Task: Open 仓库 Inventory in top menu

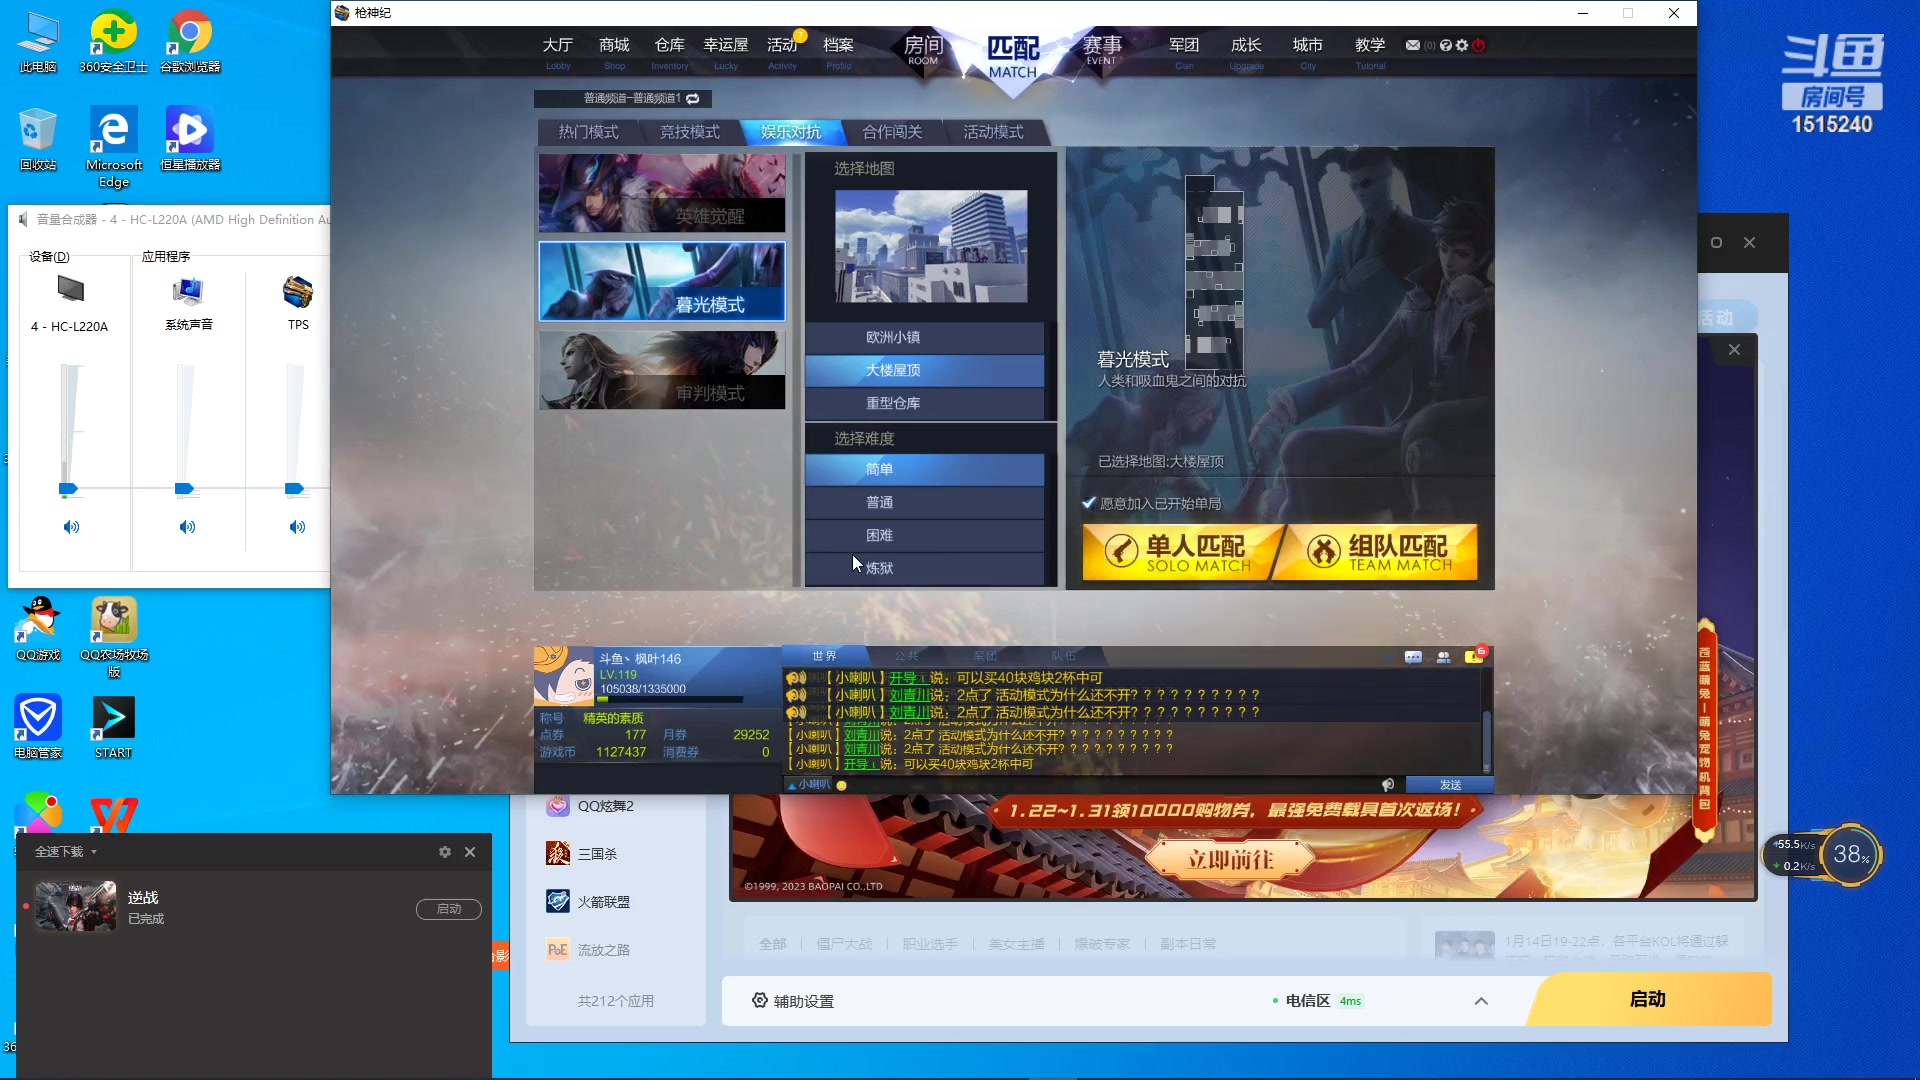Action: 670,52
